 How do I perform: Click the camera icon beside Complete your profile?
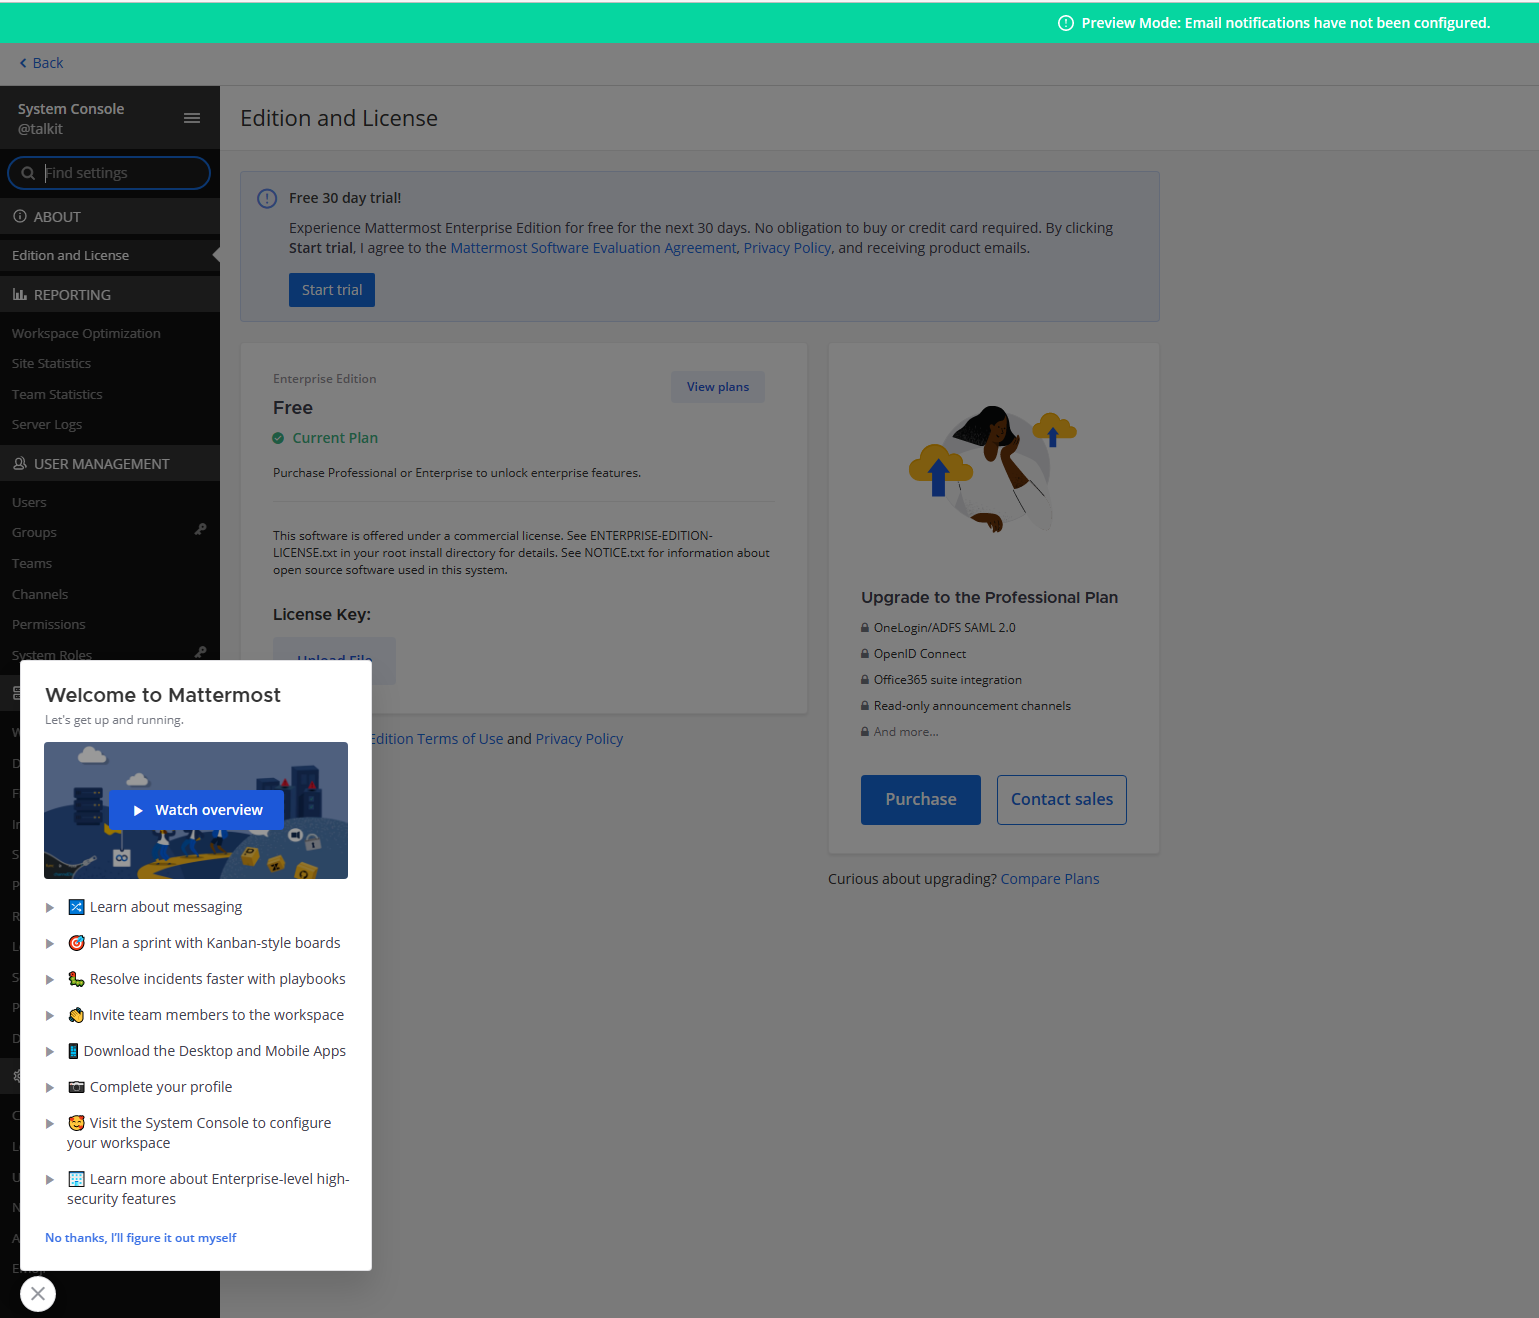(76, 1087)
